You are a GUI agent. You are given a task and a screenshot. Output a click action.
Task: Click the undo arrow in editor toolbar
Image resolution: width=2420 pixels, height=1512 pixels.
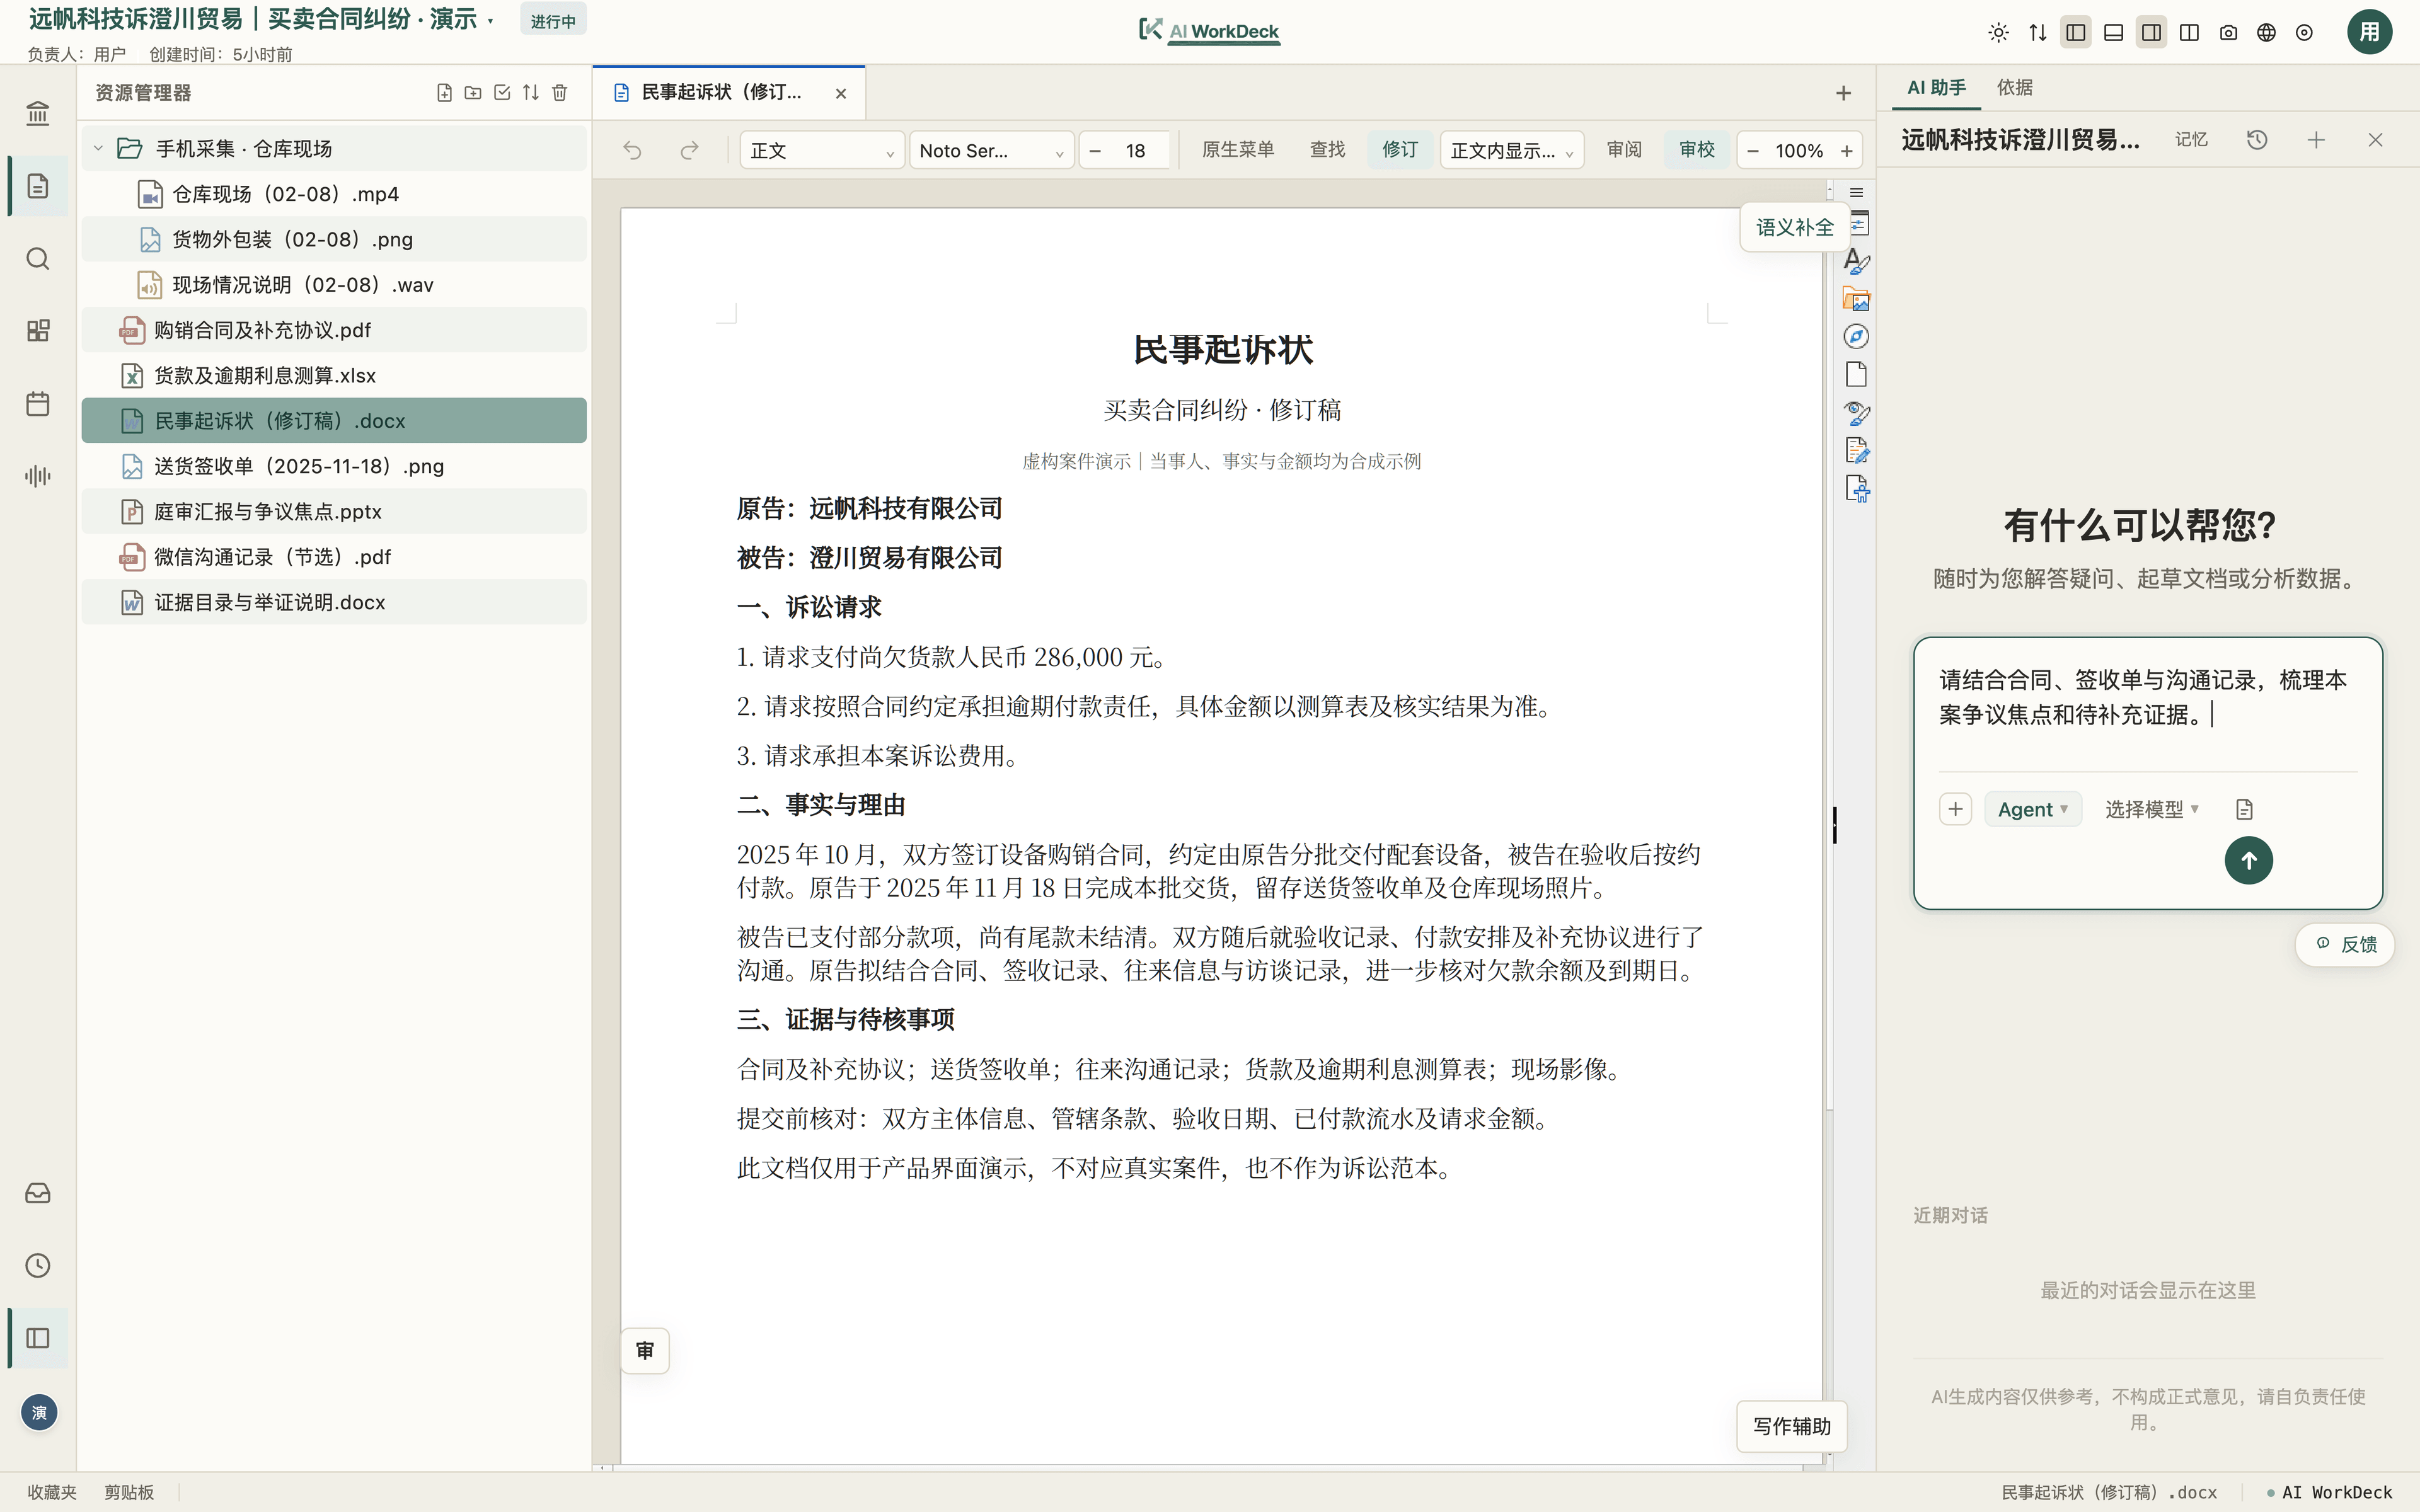point(632,150)
